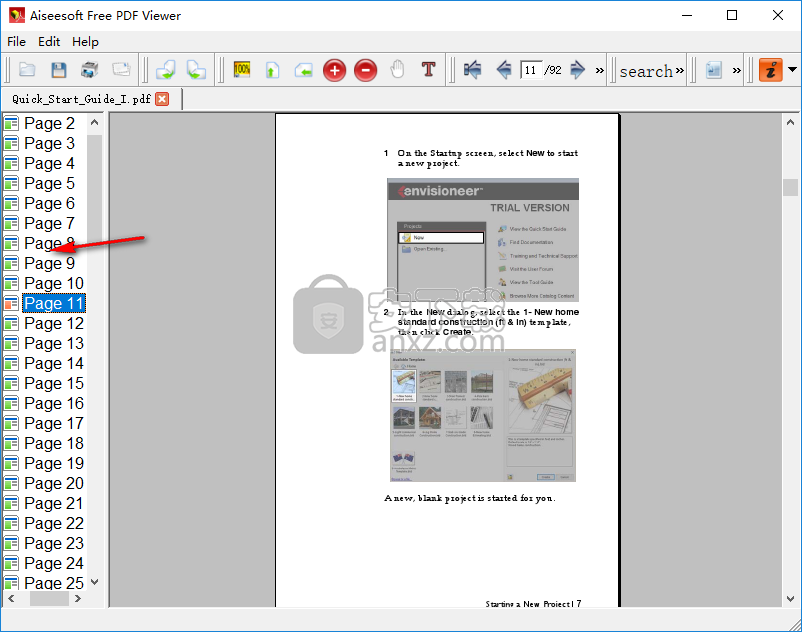Go to the previous page arrow
The height and width of the screenshot is (632, 802).
[x=504, y=70]
